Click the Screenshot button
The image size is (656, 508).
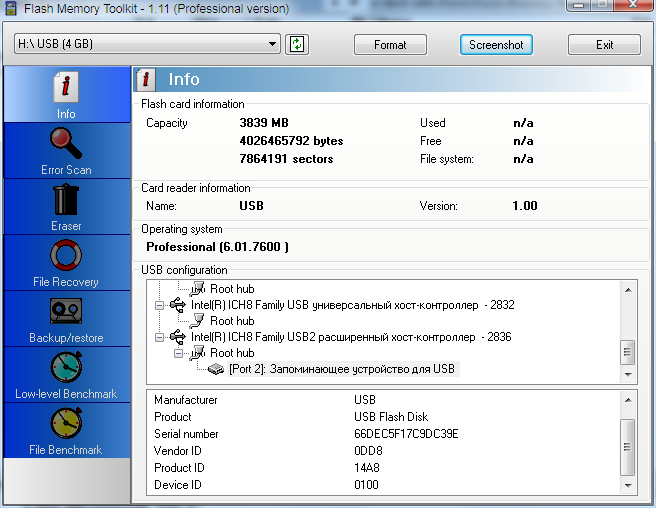(x=496, y=44)
